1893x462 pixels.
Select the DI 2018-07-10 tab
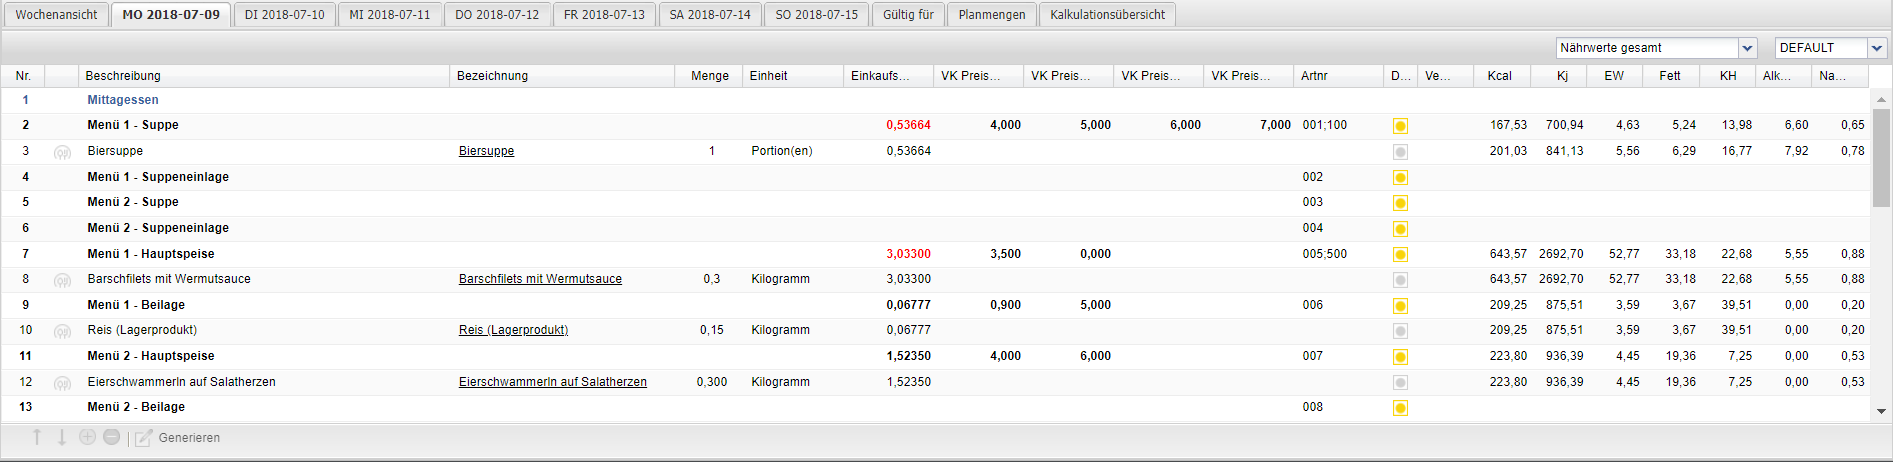pos(285,15)
